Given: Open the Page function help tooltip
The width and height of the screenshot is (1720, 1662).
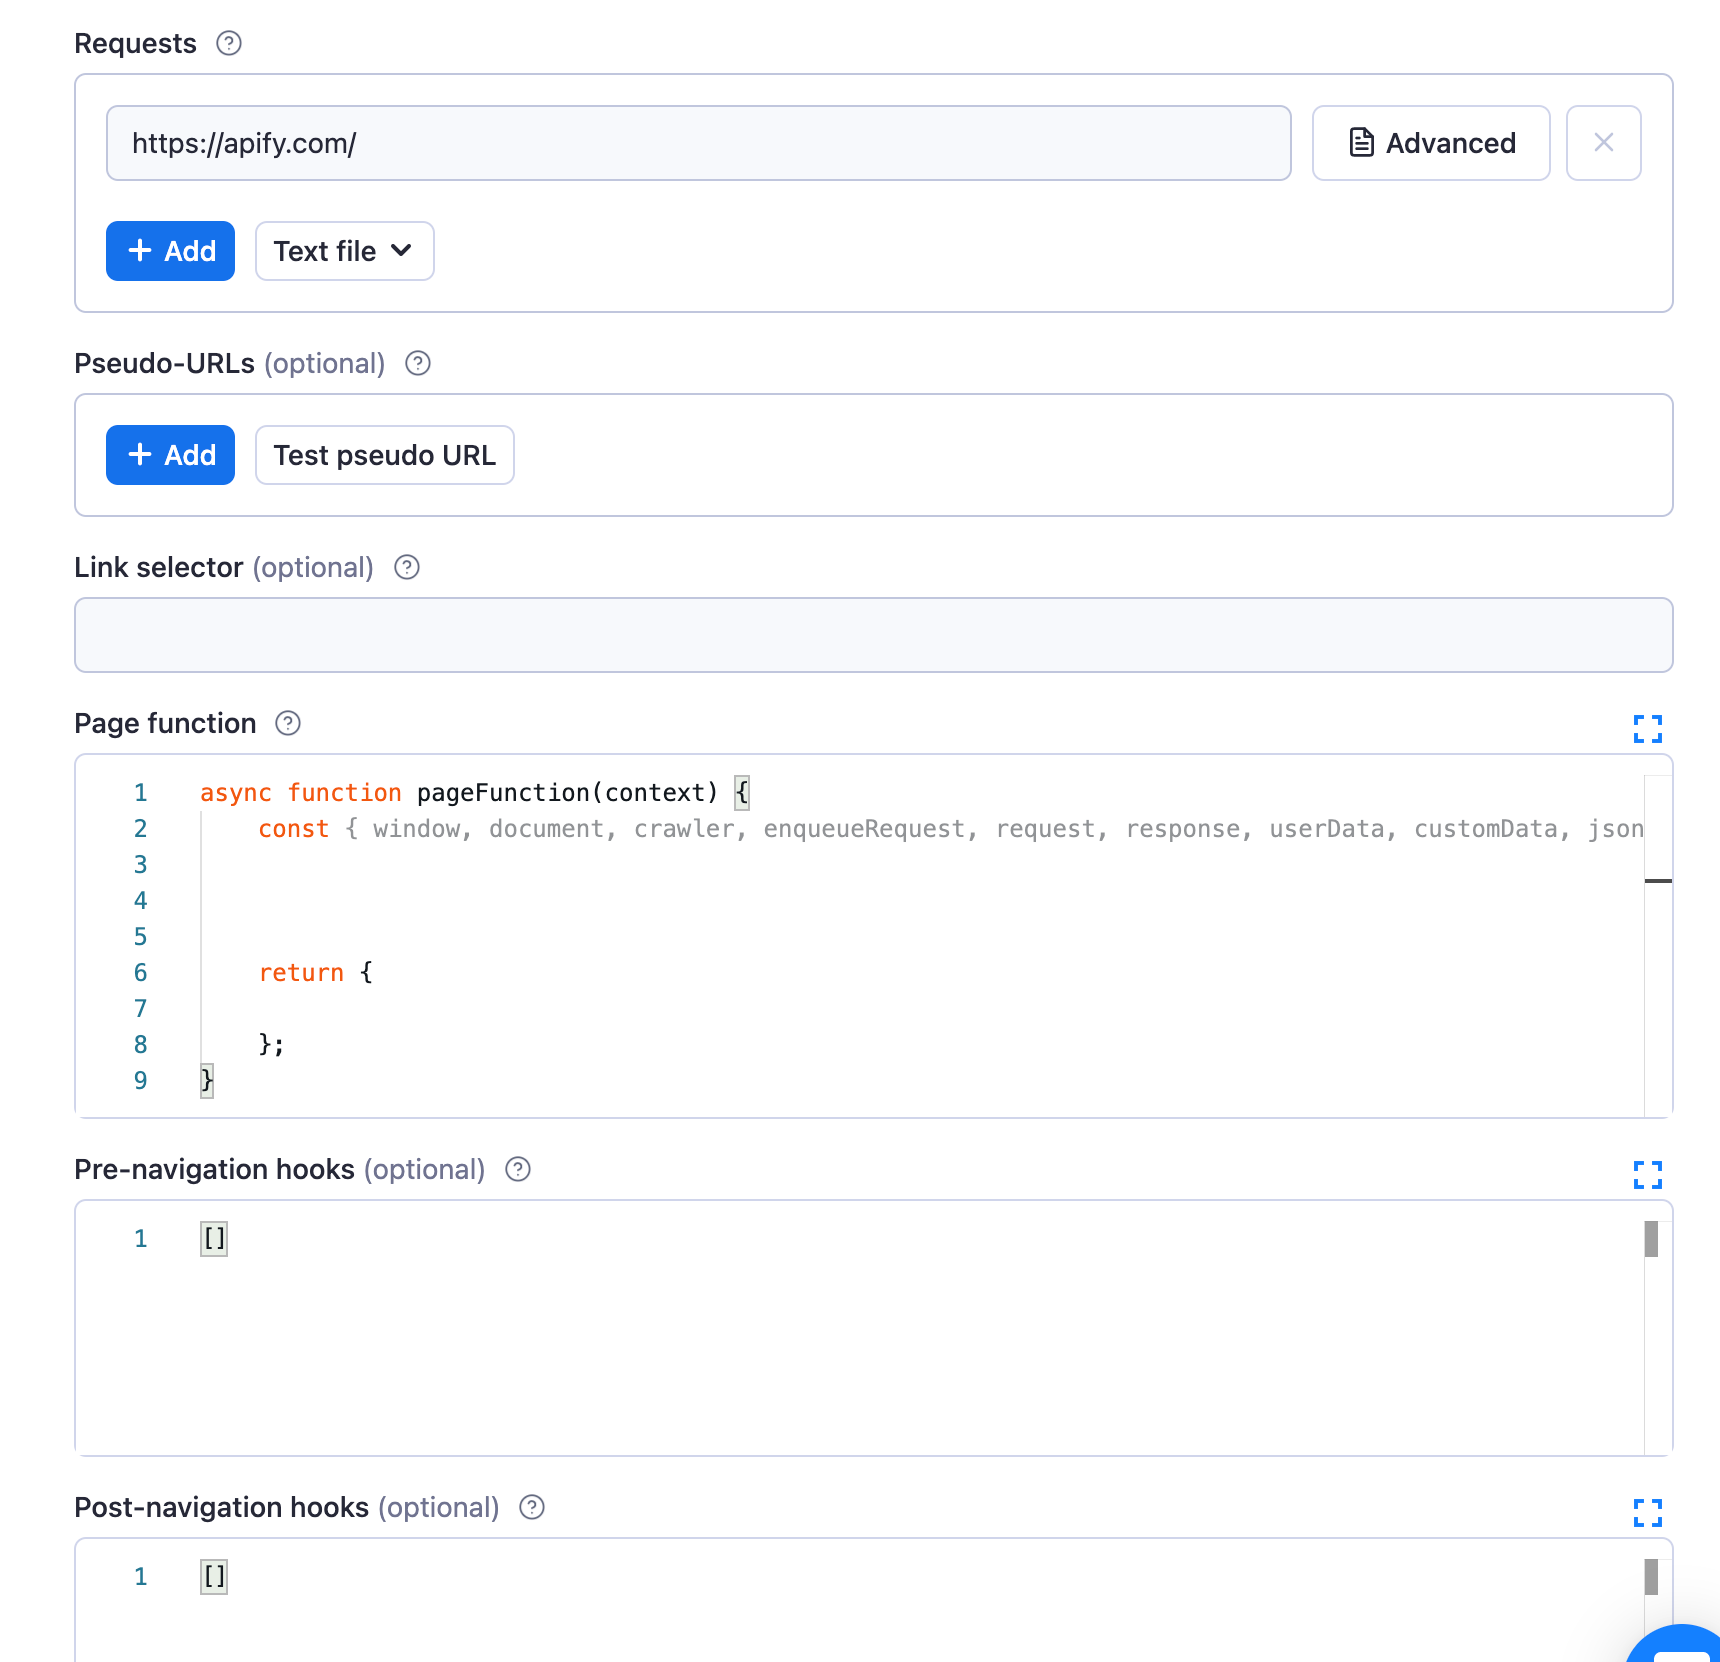Looking at the screenshot, I should point(287,723).
